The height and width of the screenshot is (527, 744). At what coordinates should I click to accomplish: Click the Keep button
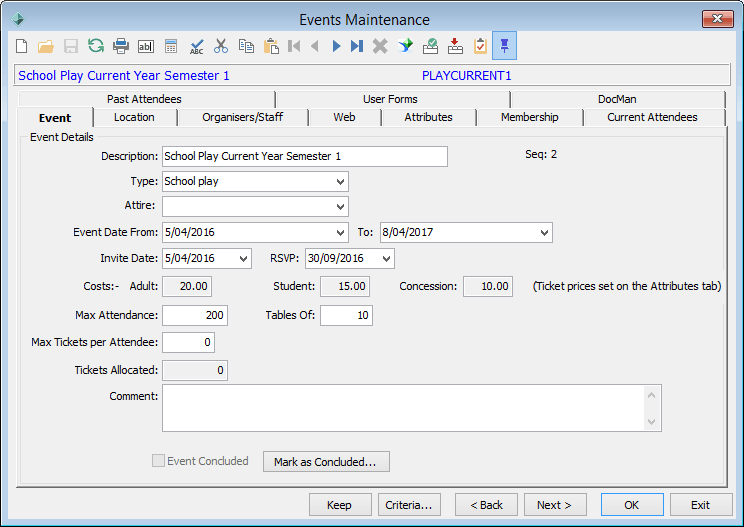click(x=340, y=505)
